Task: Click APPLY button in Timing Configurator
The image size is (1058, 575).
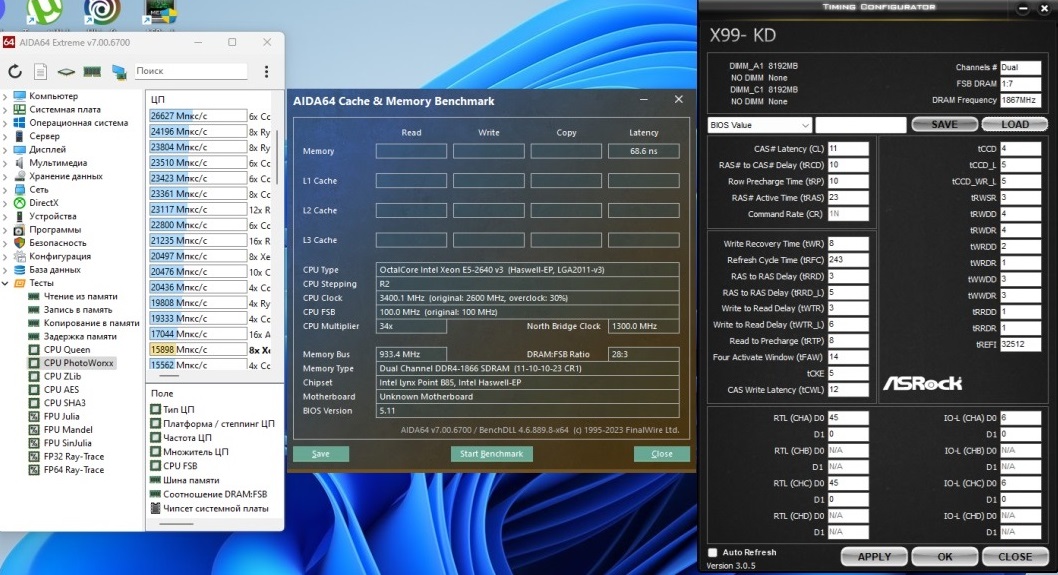Action: pos(874,557)
